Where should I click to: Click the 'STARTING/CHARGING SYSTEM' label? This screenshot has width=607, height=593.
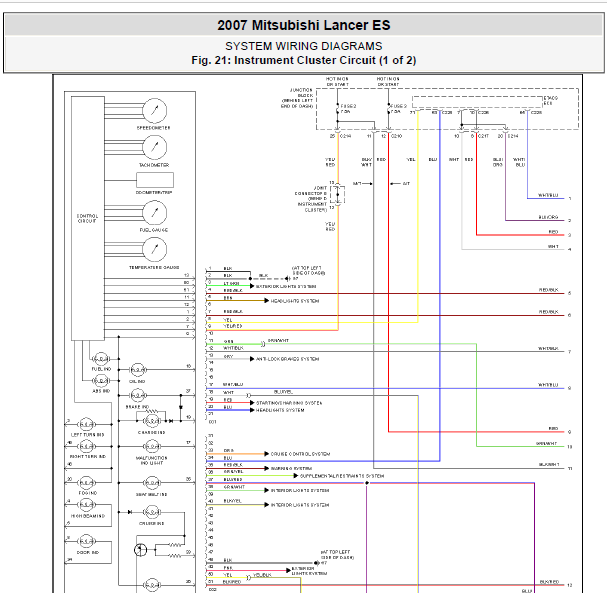289,403
